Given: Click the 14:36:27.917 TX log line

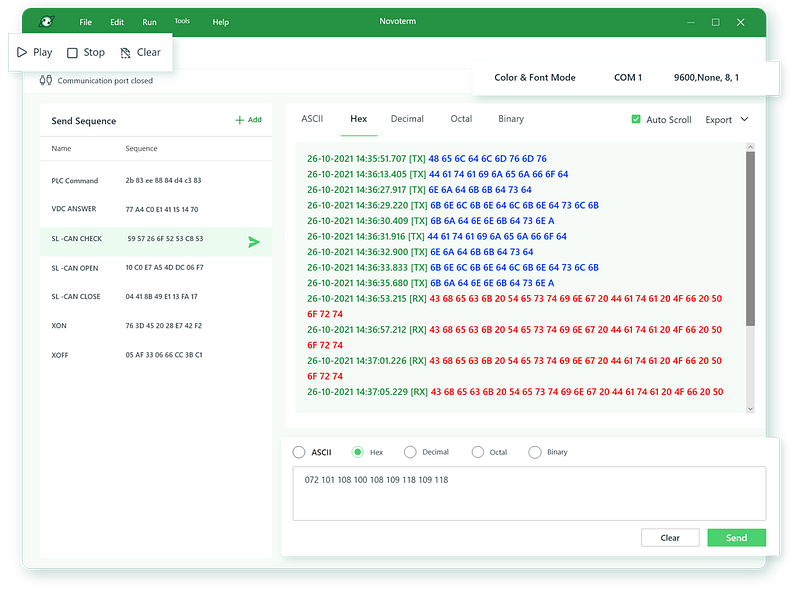Looking at the screenshot, I should 419,190.
